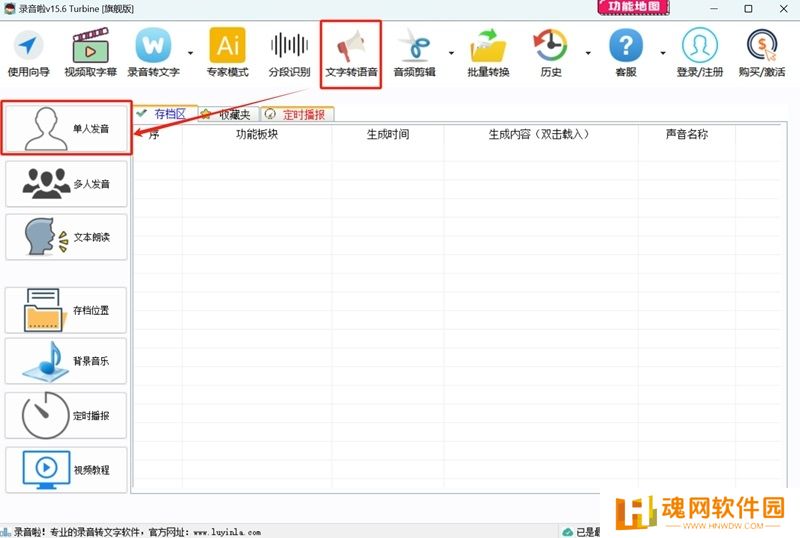Expand dropdown arrow beside 客服
Viewport: 800px width, 538px height.
pos(663,53)
